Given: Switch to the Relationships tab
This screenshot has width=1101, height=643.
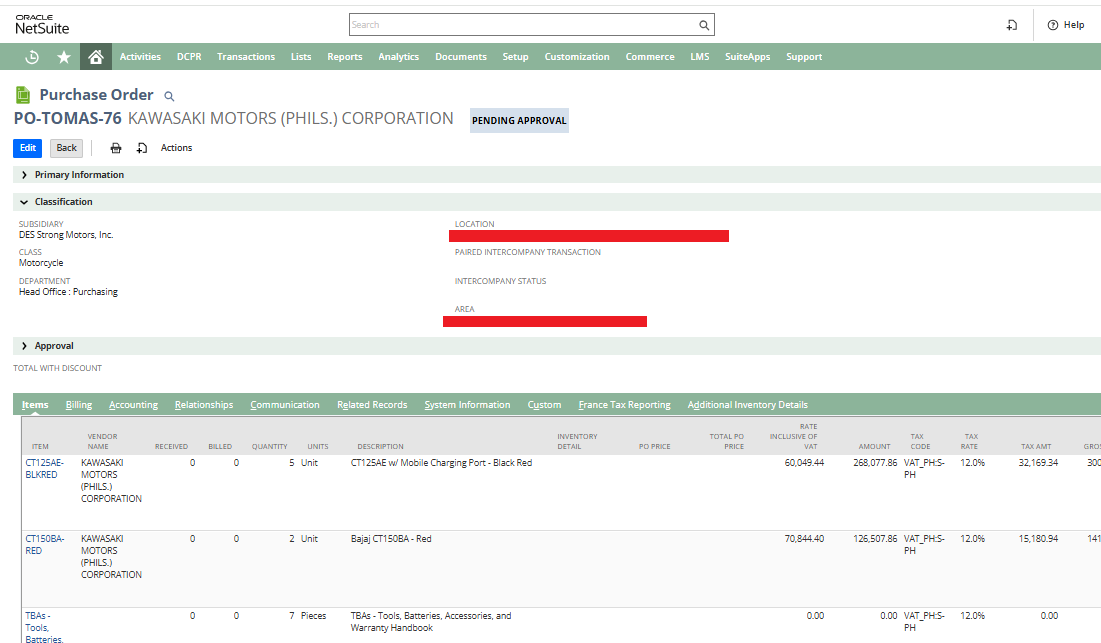Looking at the screenshot, I should (204, 405).
